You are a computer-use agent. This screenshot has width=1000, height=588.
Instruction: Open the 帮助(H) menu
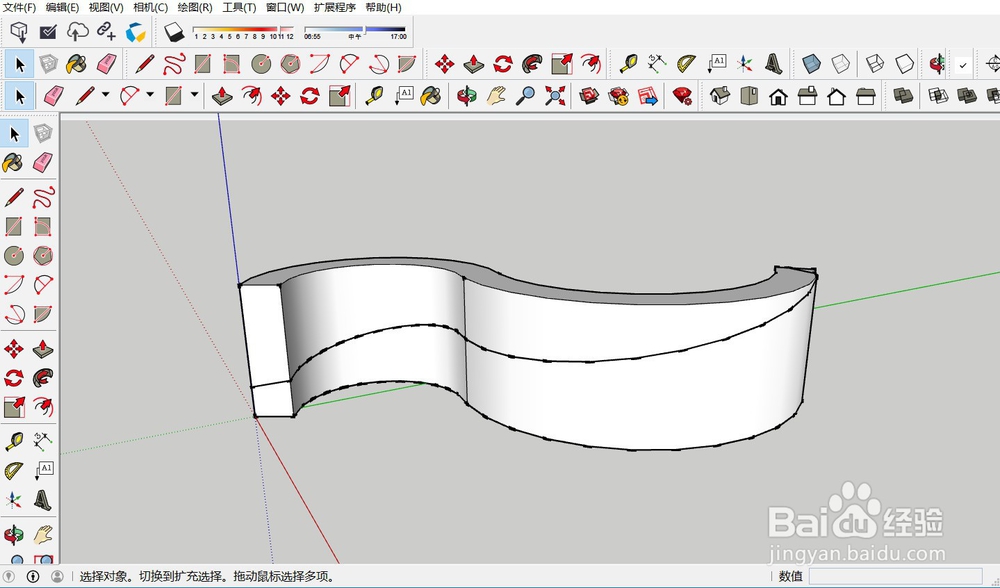pos(383,8)
